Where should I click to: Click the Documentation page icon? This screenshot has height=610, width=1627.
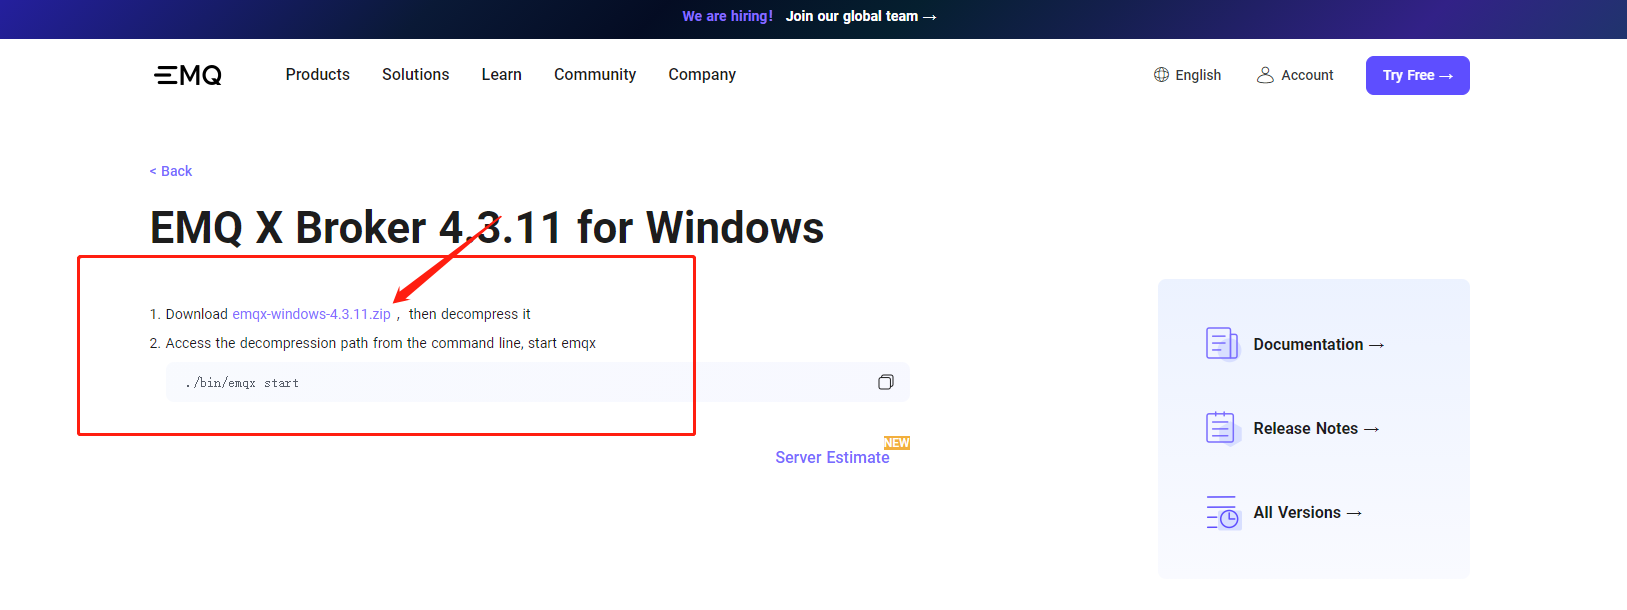point(1222,344)
